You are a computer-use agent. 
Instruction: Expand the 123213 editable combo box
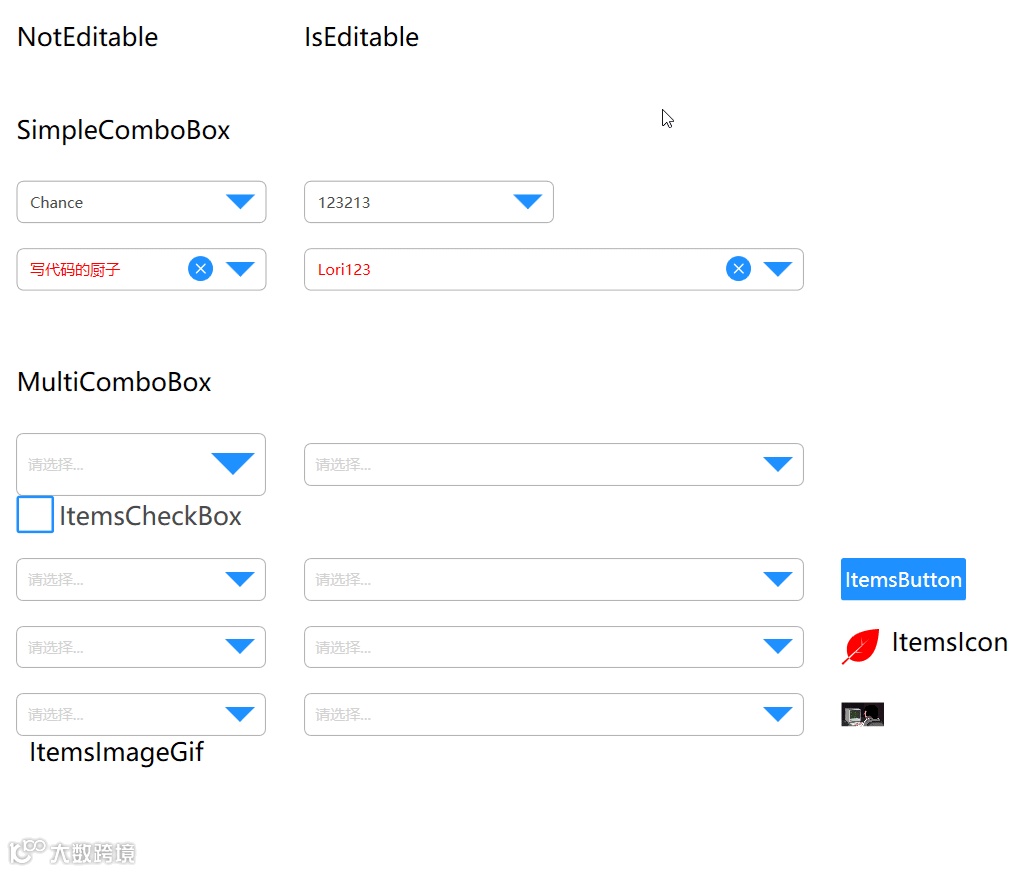pos(527,202)
